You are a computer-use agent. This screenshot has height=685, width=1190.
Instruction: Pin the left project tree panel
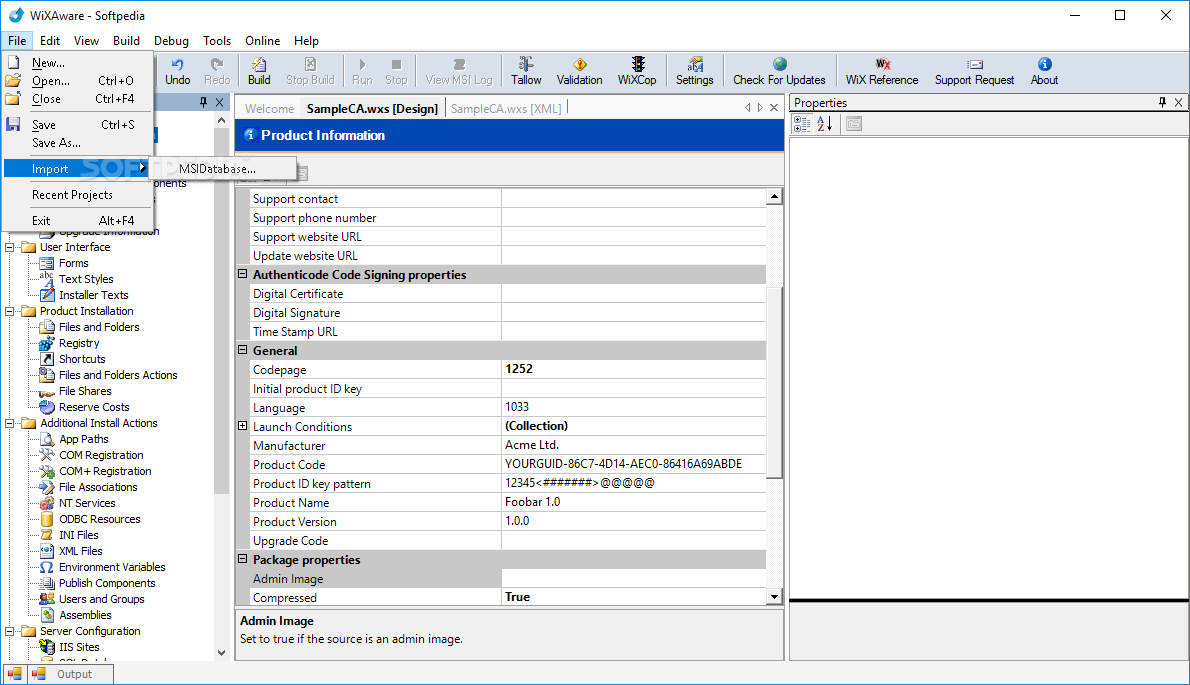[x=203, y=102]
